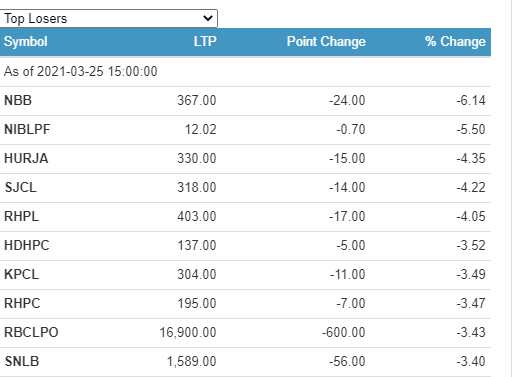Viewport: 515px width, 377px height.
Task: Select NBB's LTP value 367.00
Action: 197,100
